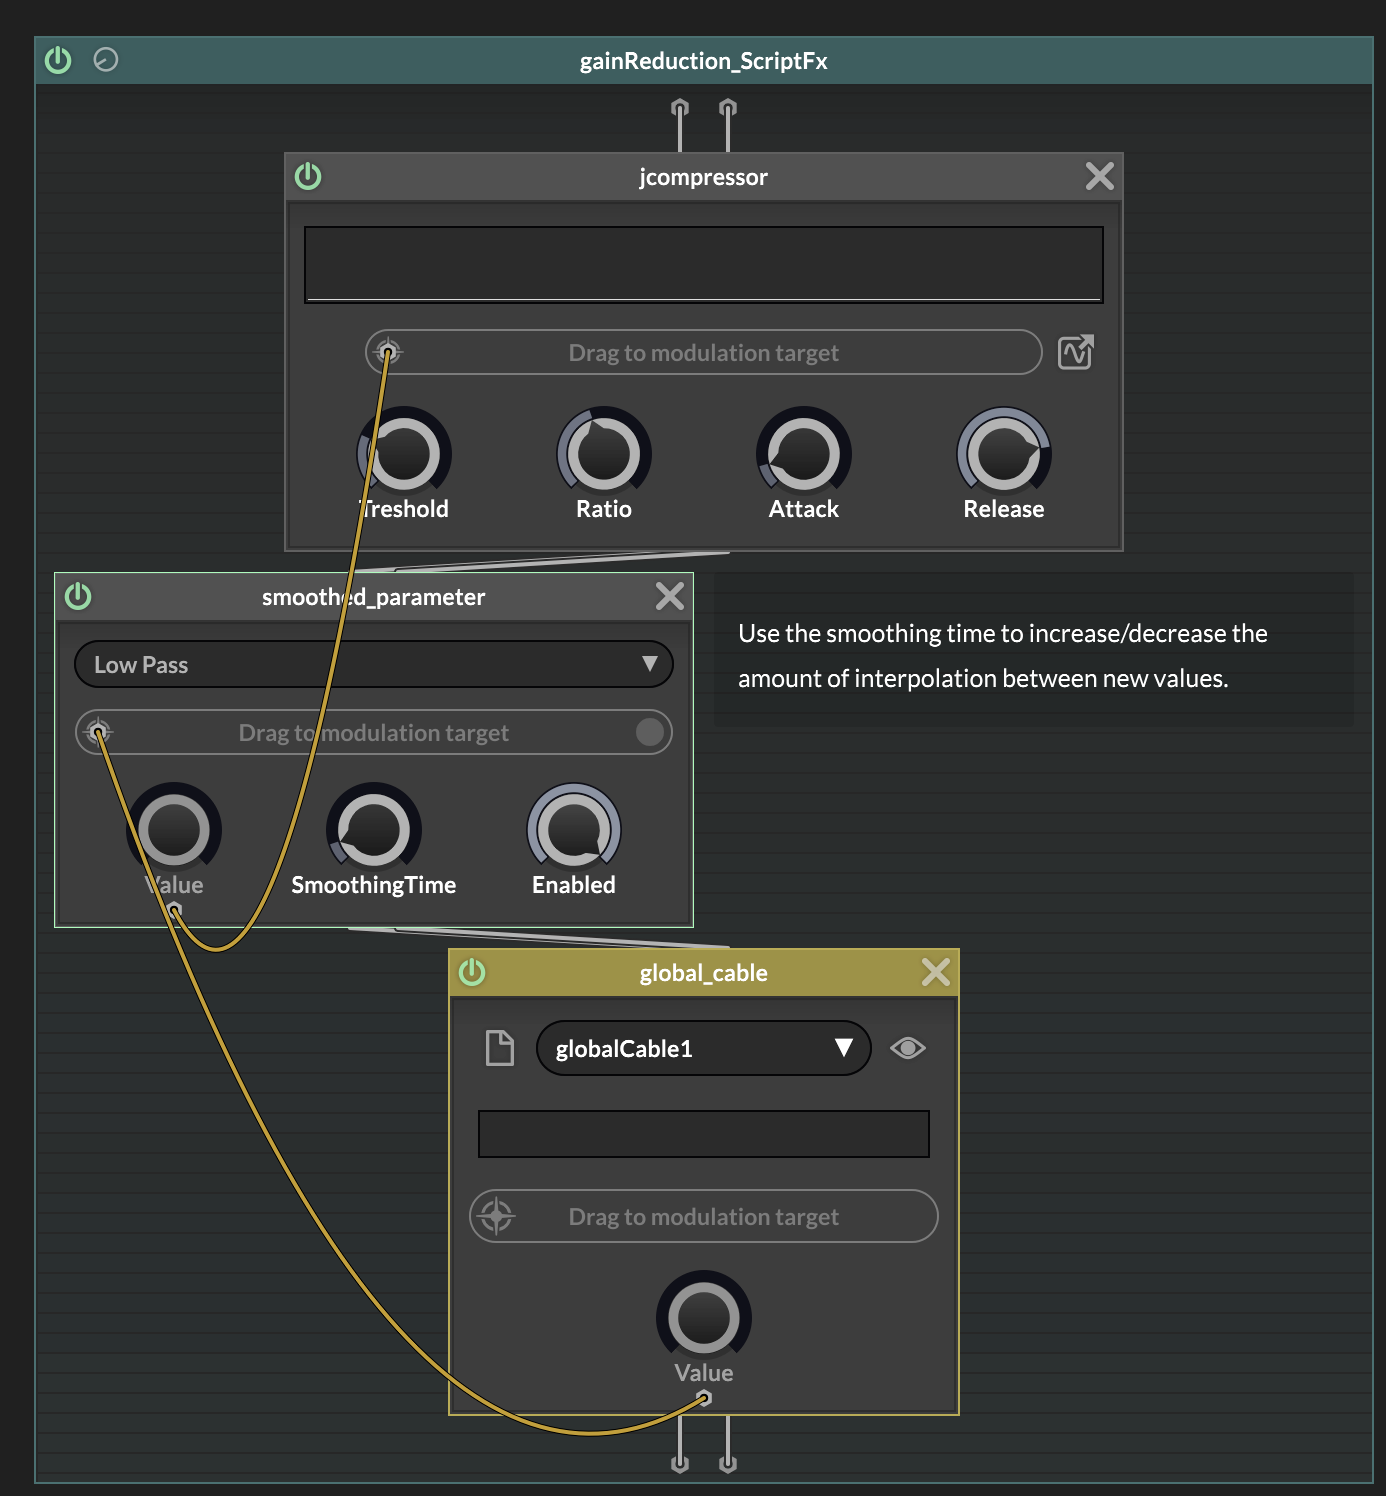Toggle the eye icon next to globalCable1
Screen dimensions: 1386x1496
[x=908, y=1048]
